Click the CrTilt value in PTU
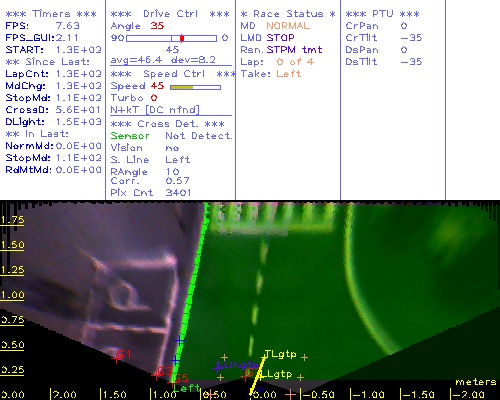The width and height of the screenshot is (500, 400). tap(411, 38)
